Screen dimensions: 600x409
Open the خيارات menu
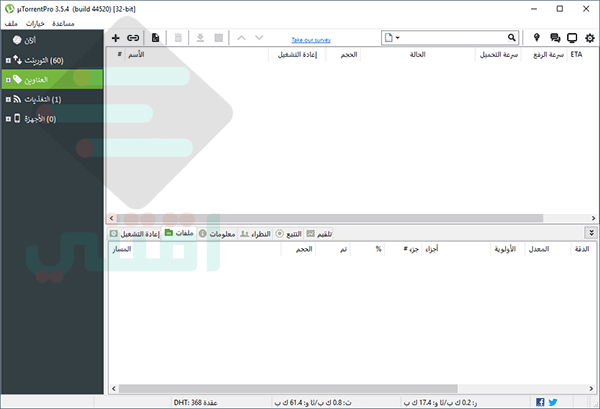(35, 24)
